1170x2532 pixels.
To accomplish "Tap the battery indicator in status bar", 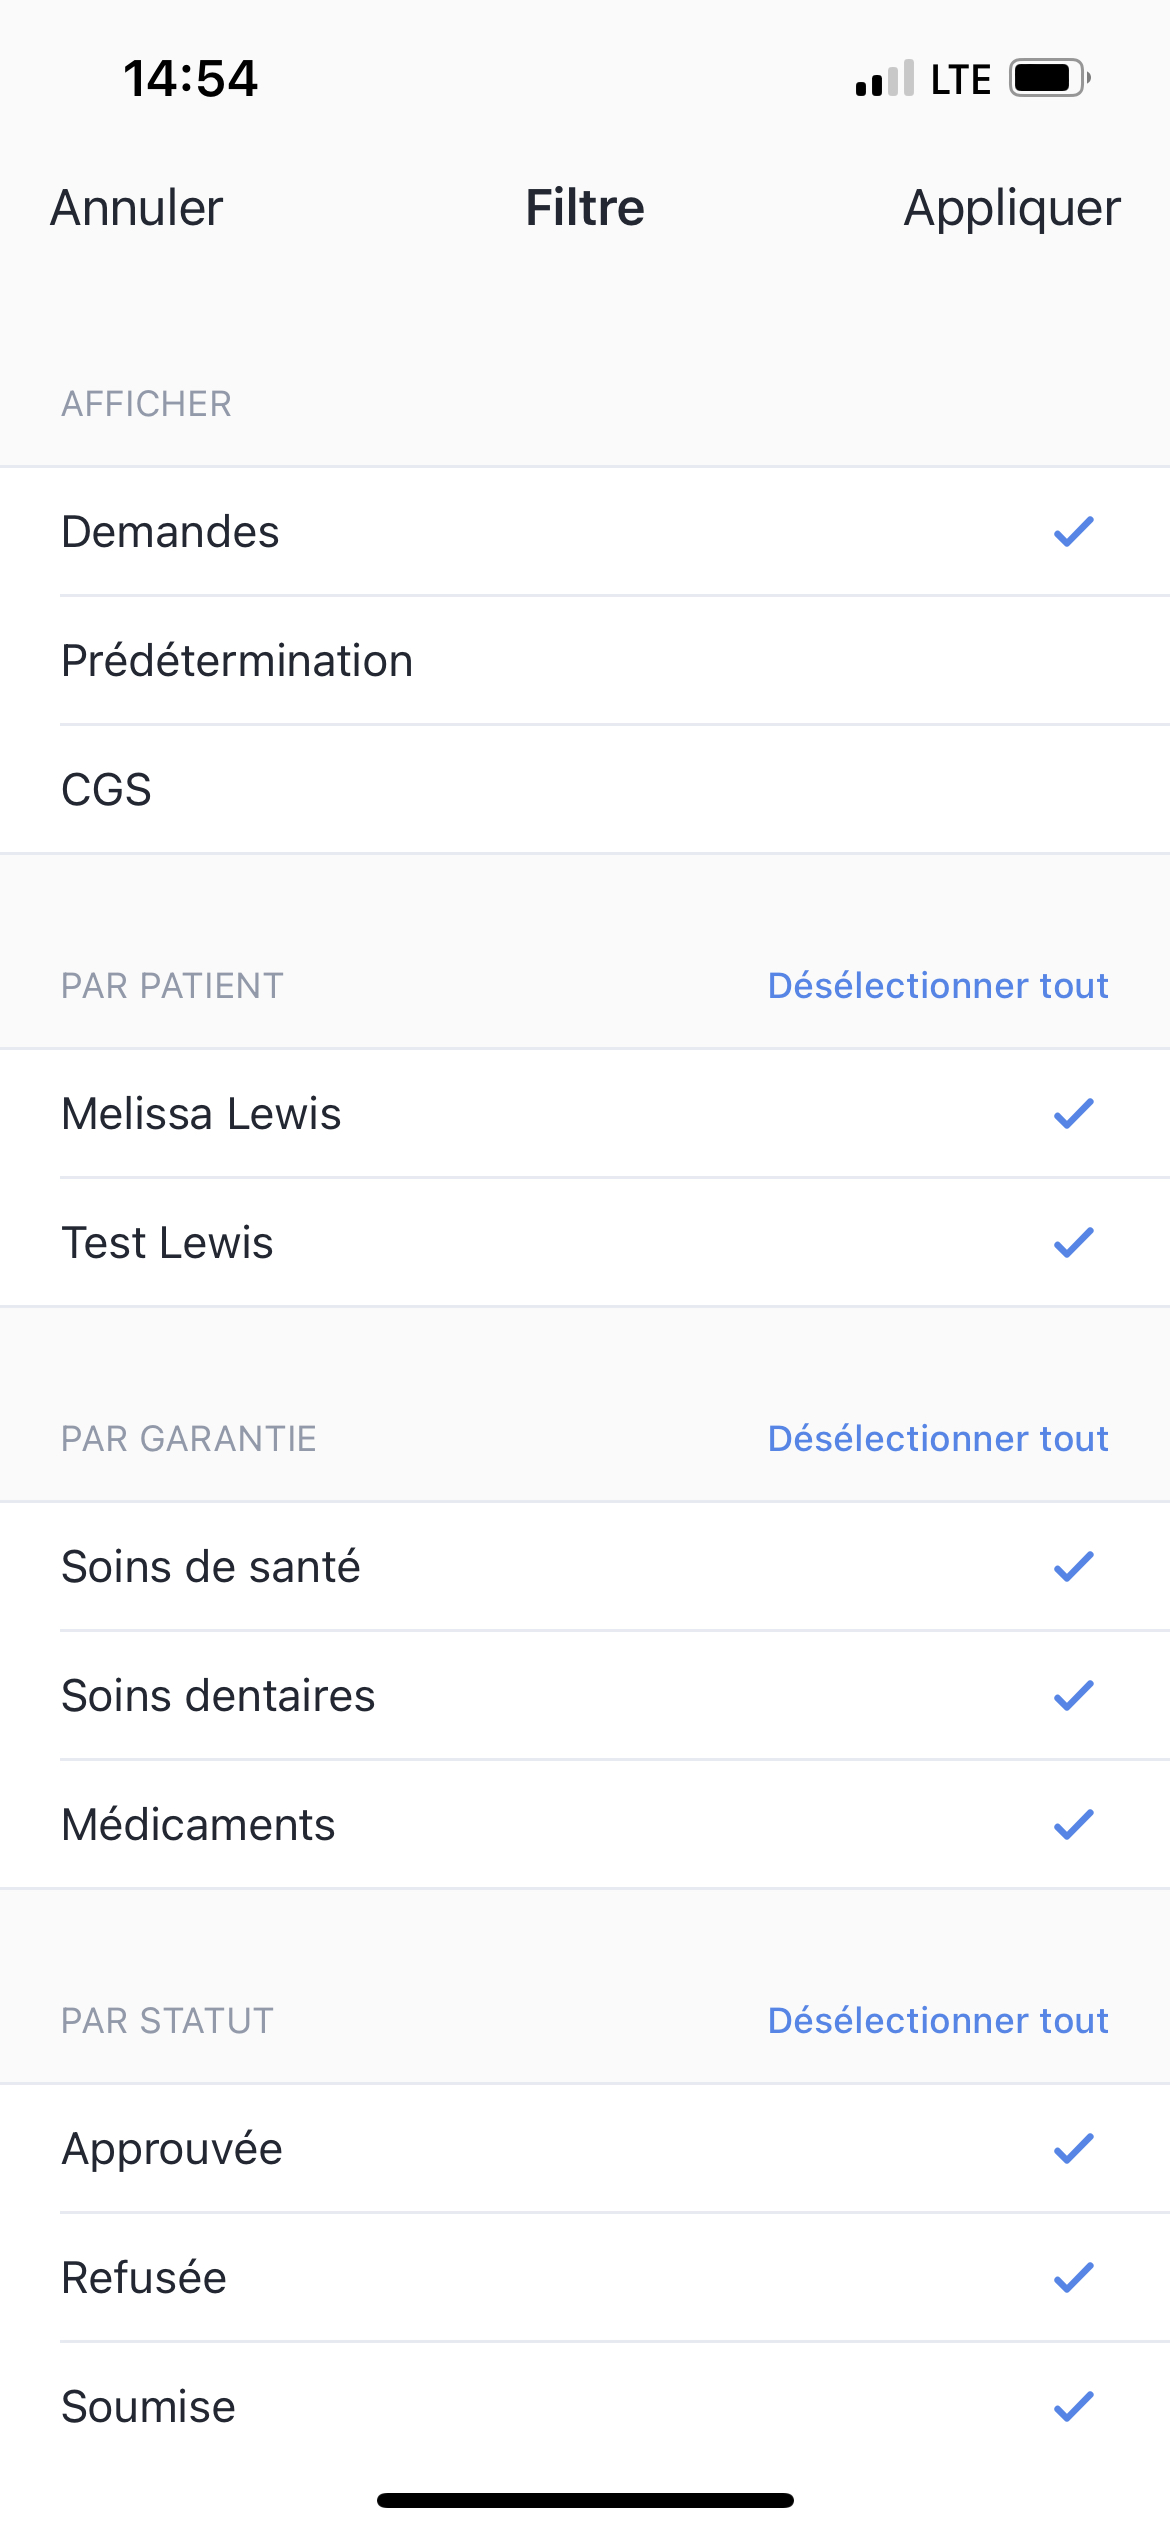I will point(1047,78).
